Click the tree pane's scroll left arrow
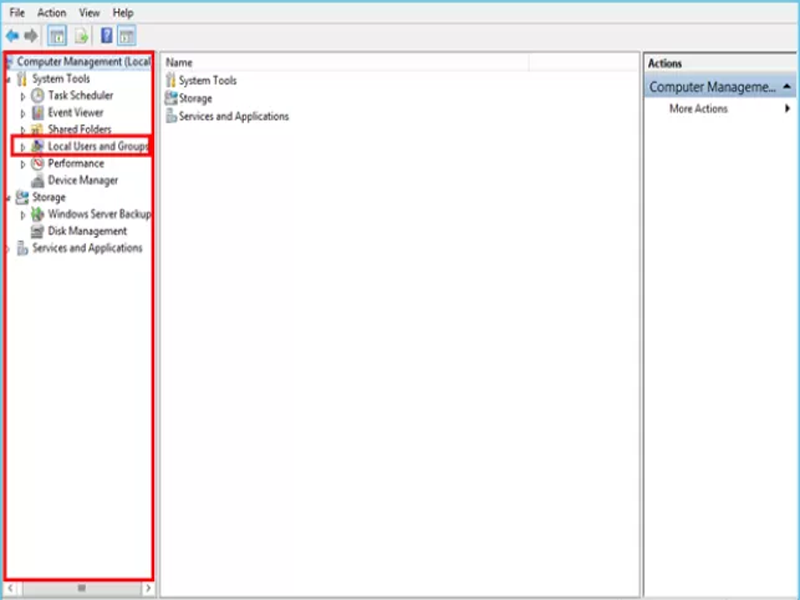This screenshot has height=600, width=800. [x=11, y=588]
